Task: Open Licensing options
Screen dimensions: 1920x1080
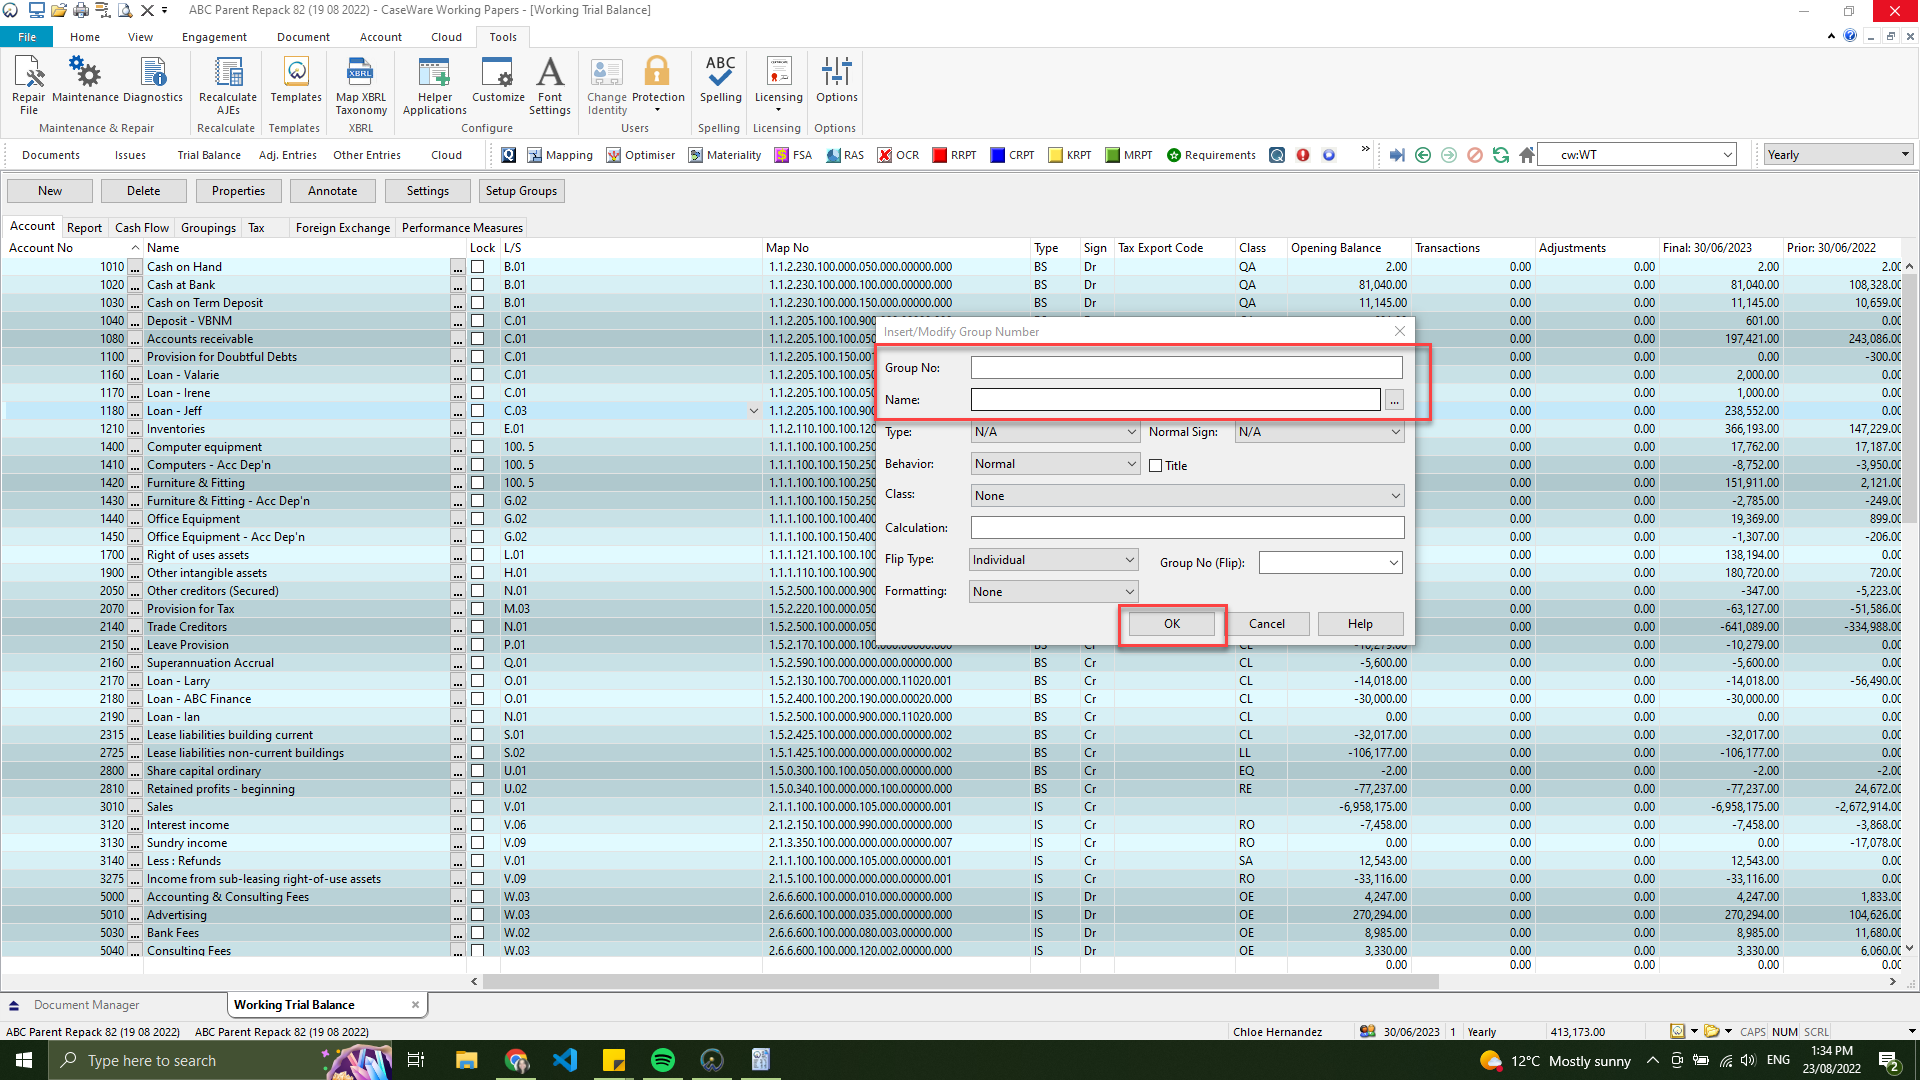Action: coord(778,85)
